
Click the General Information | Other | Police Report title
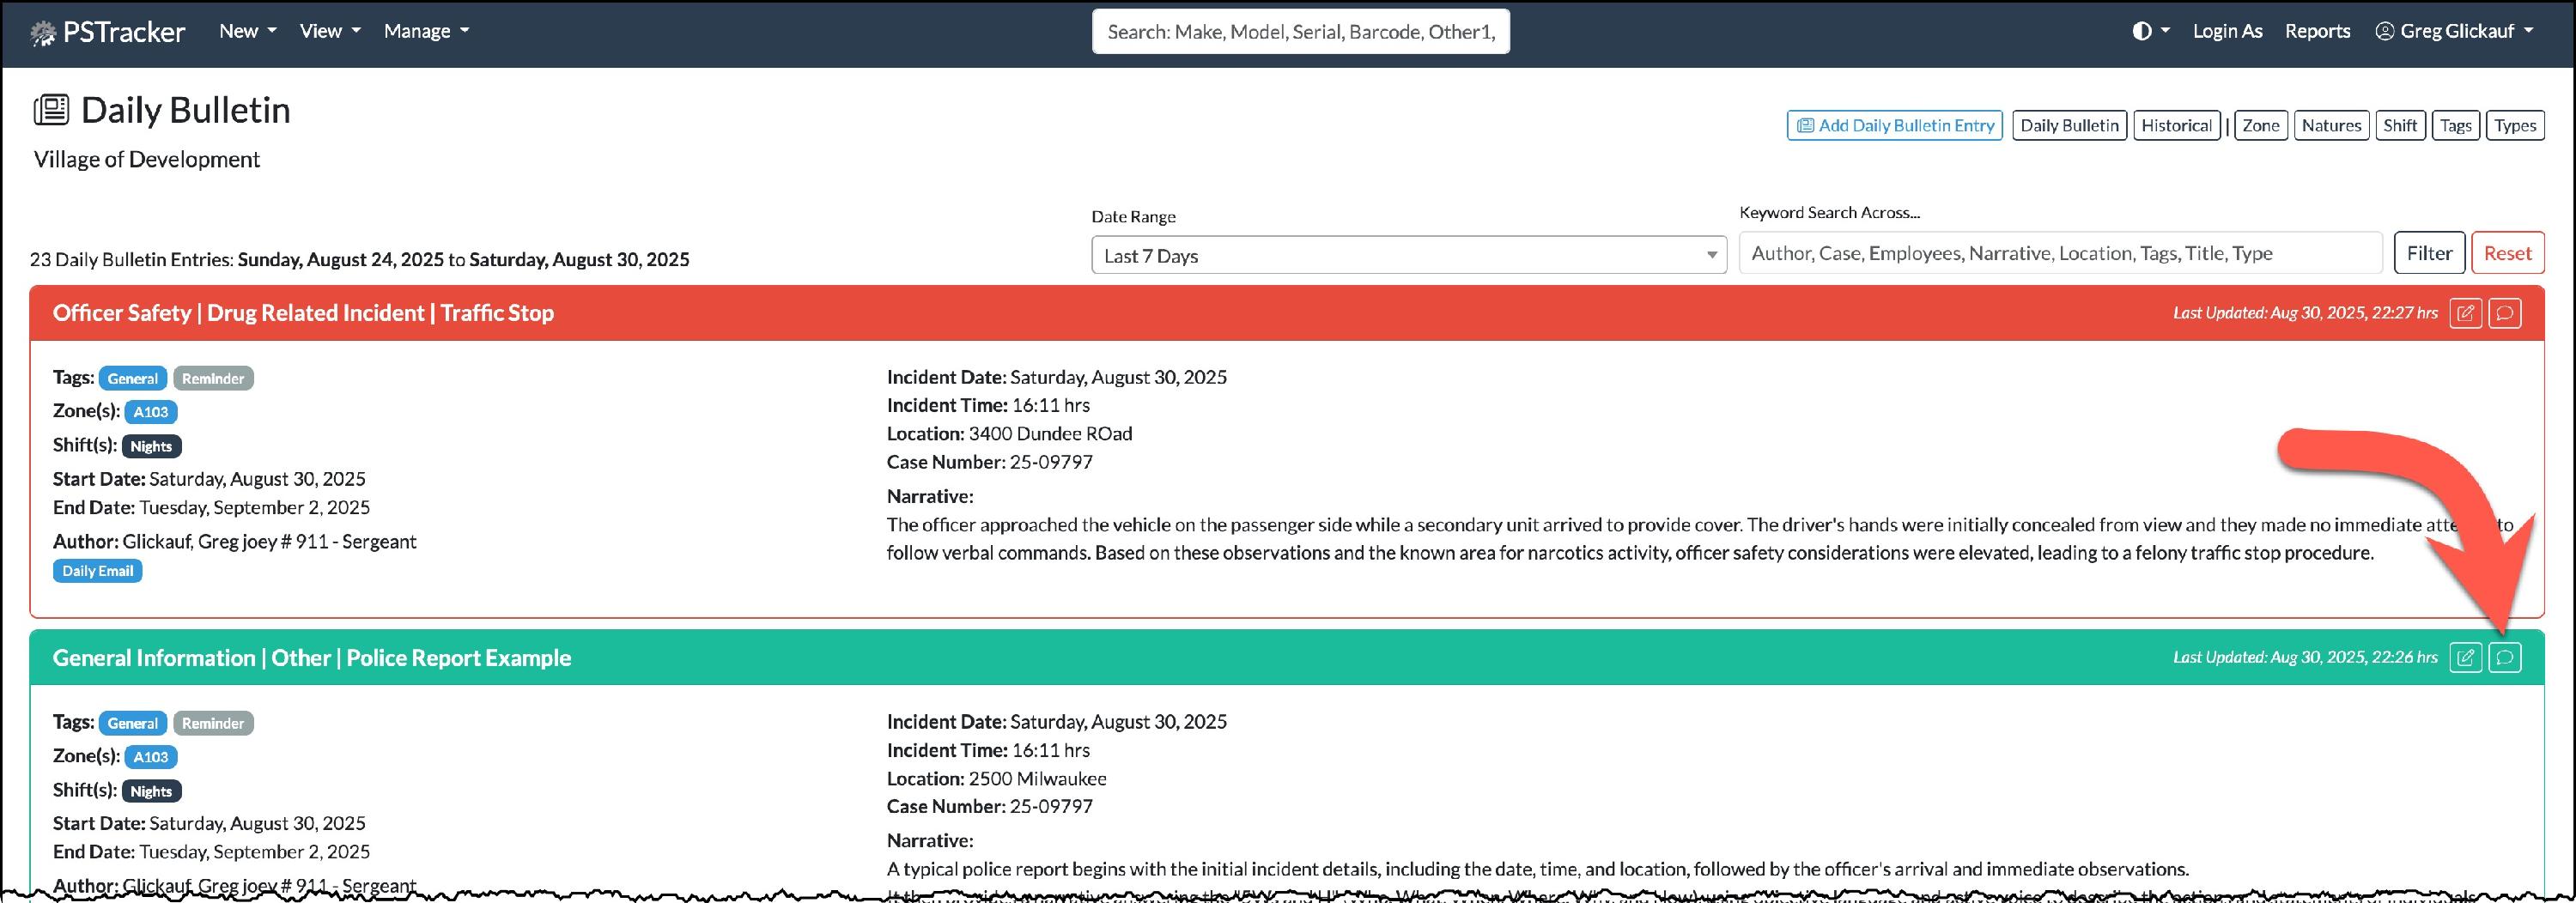tap(312, 658)
